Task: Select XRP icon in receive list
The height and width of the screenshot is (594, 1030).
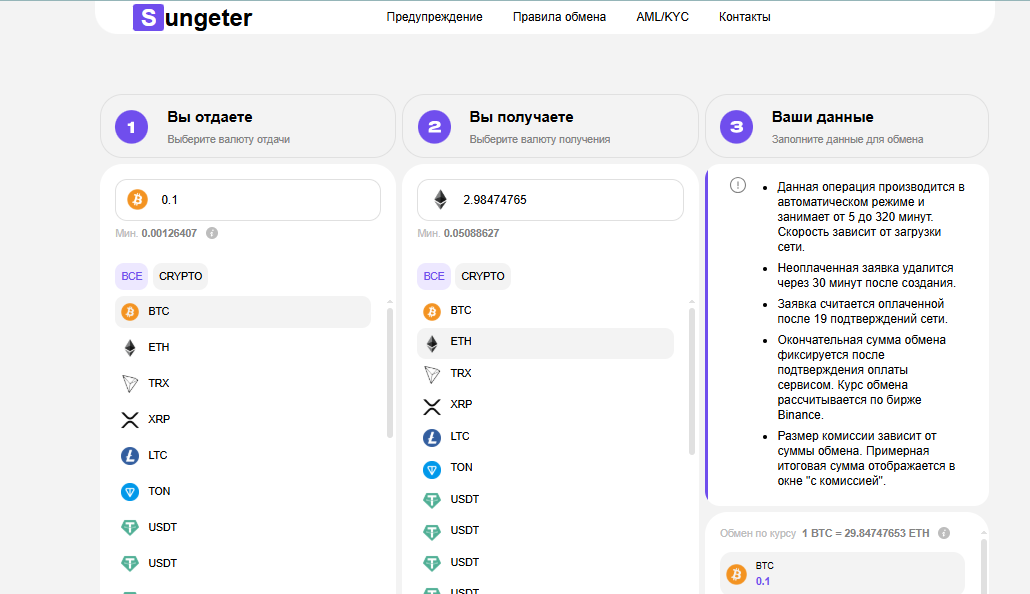Action: click(432, 405)
